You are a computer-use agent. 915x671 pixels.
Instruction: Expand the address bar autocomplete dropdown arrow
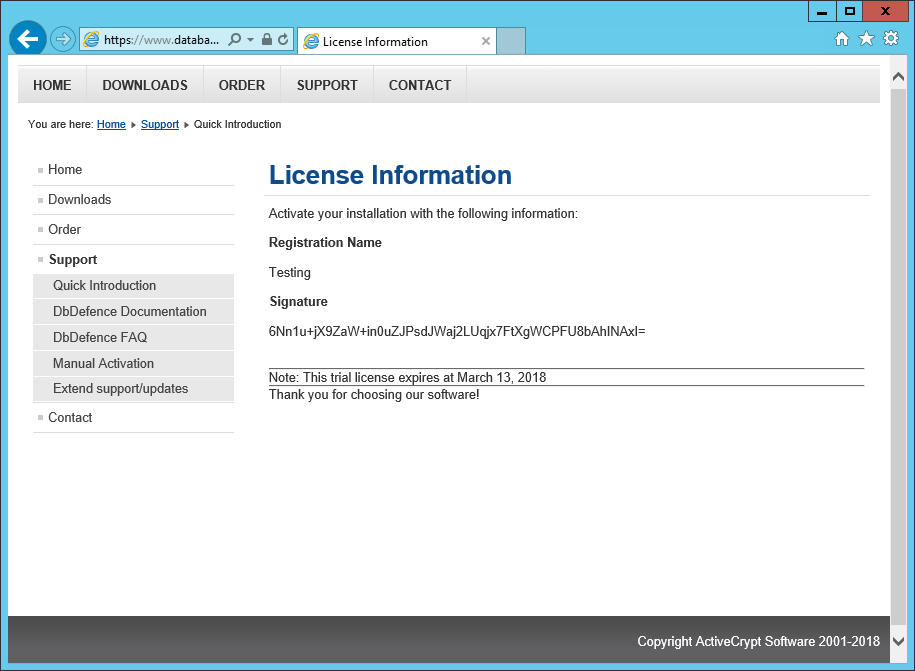[250, 40]
